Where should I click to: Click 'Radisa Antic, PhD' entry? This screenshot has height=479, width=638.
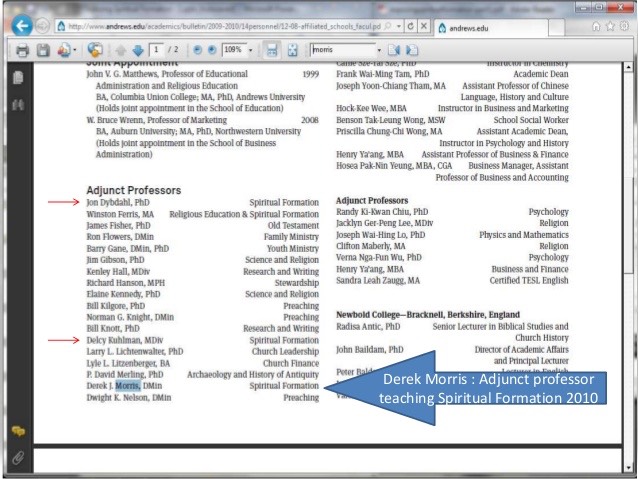coord(368,326)
